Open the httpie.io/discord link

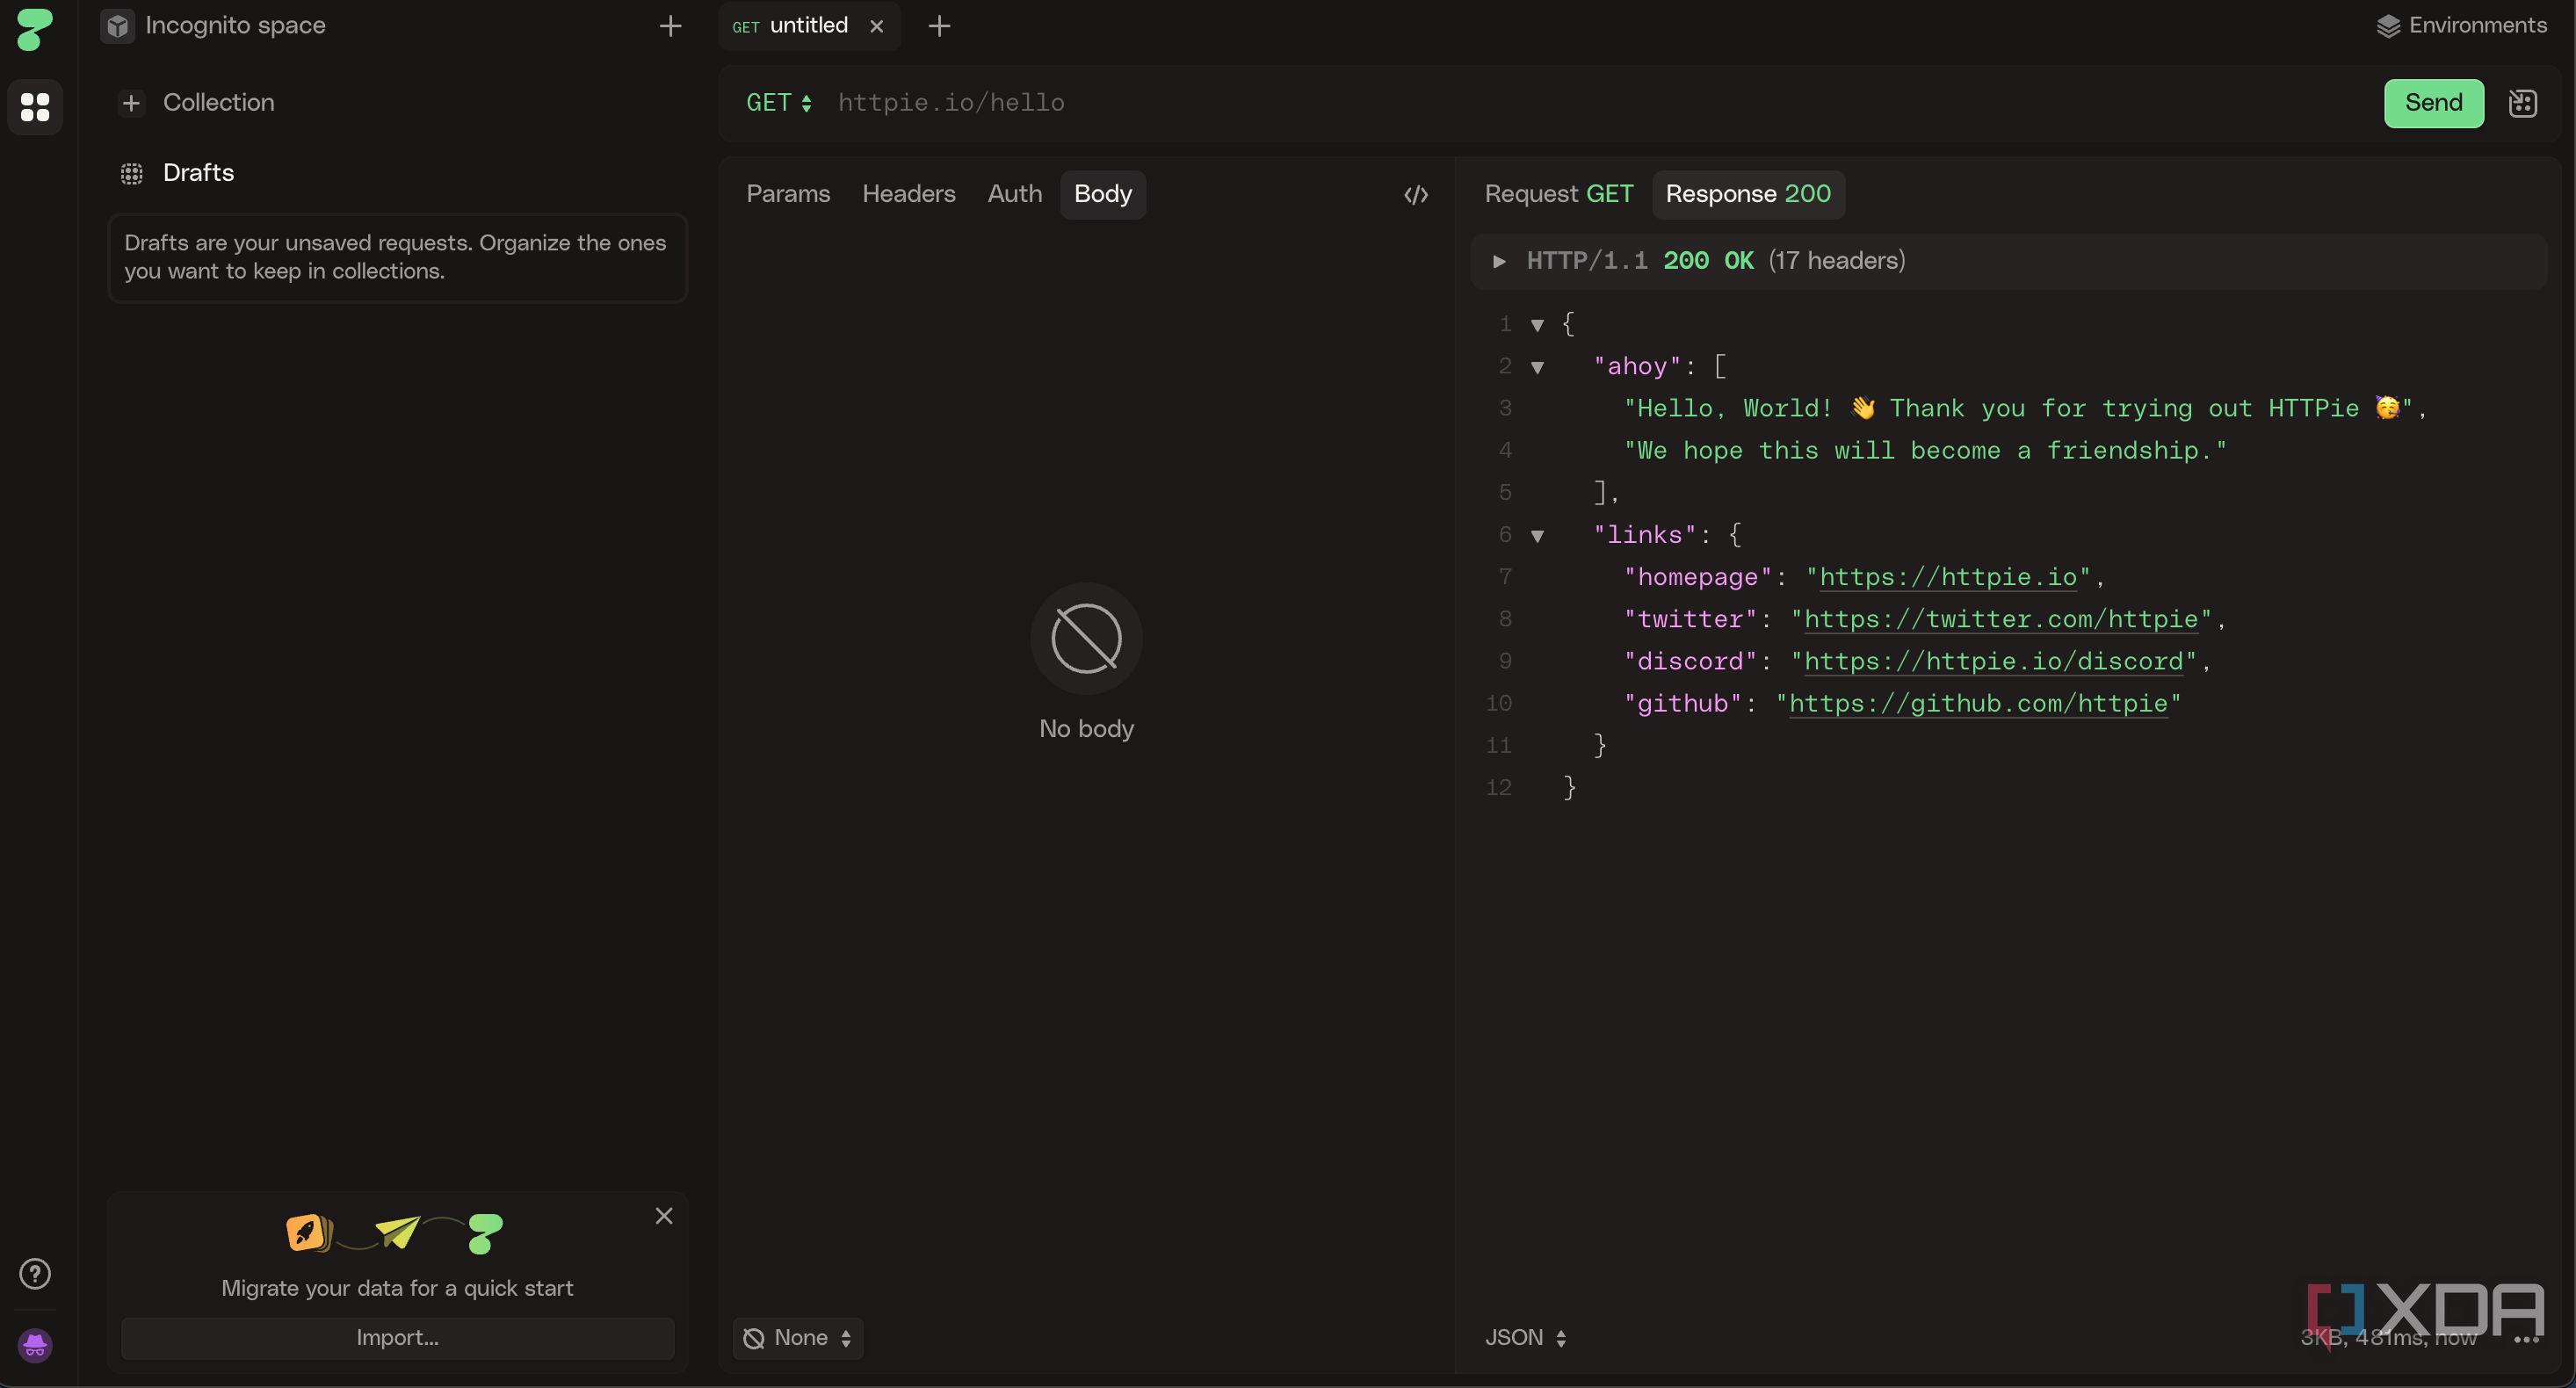coord(1994,661)
